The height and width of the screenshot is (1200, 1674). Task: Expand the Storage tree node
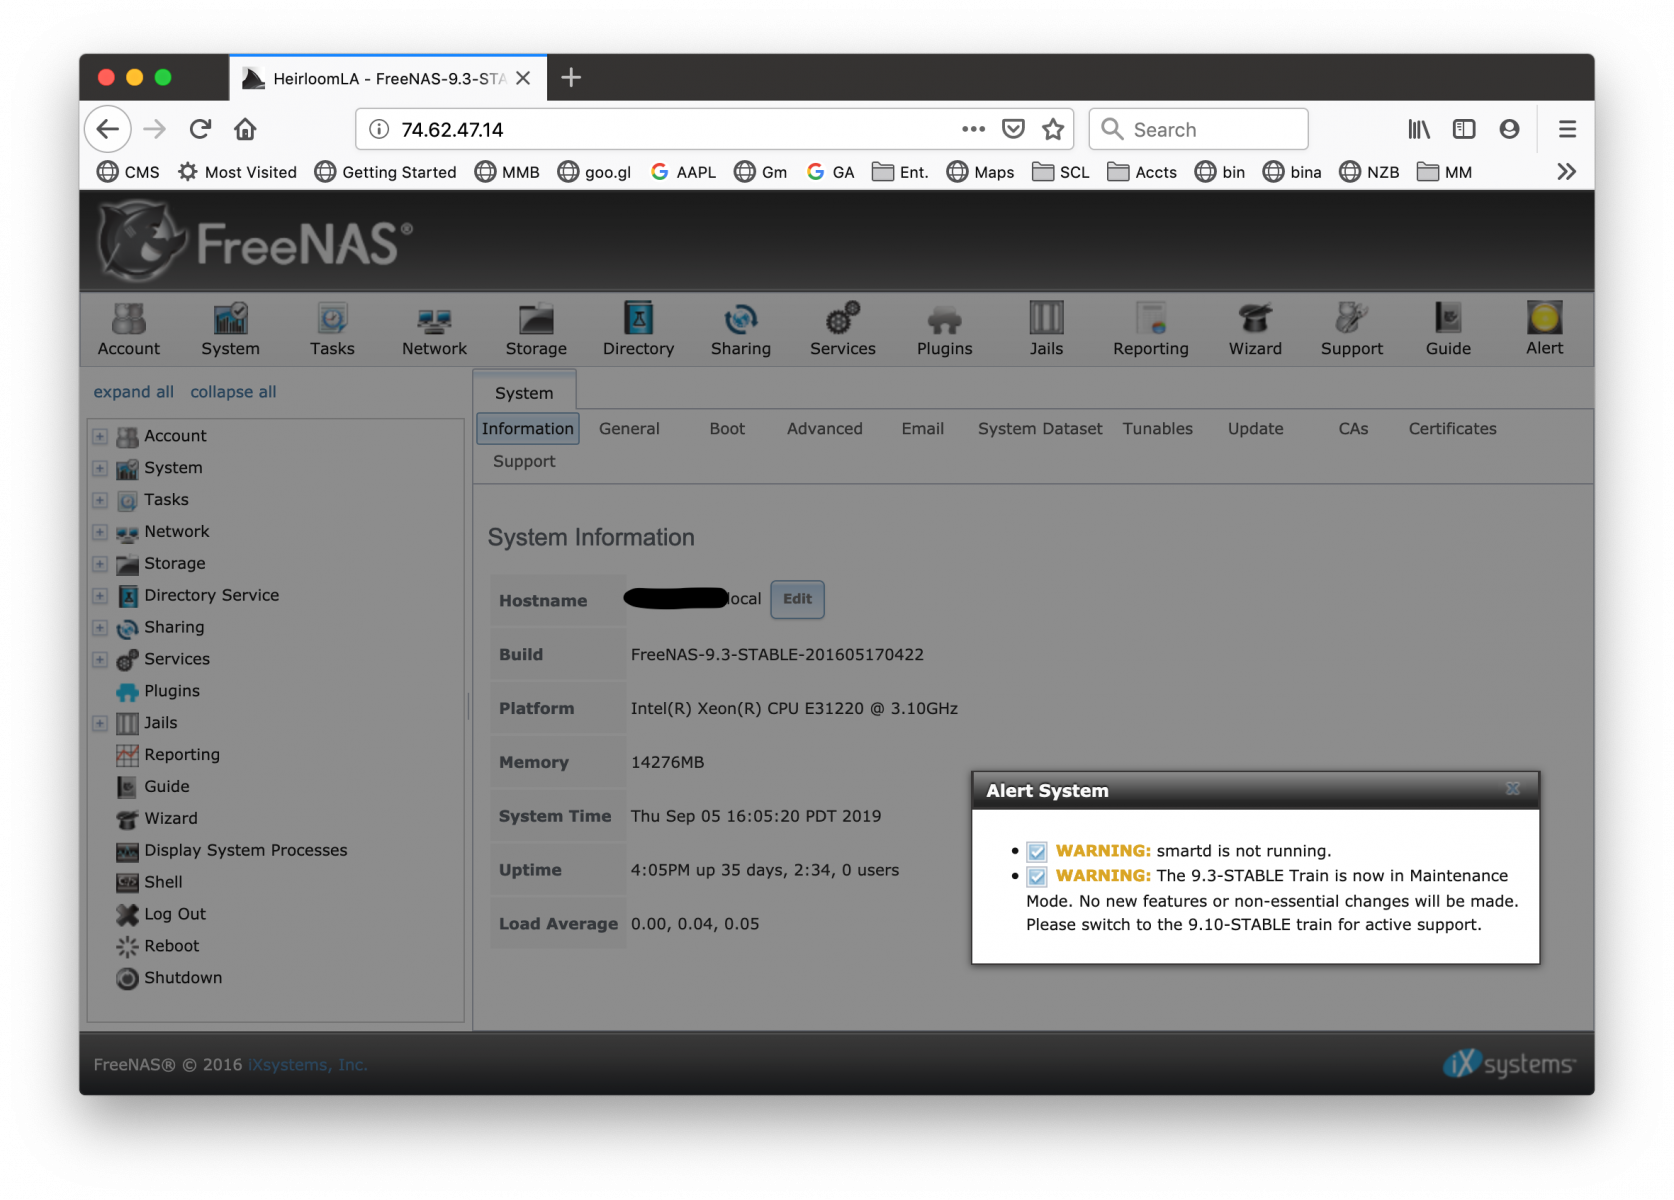point(100,564)
